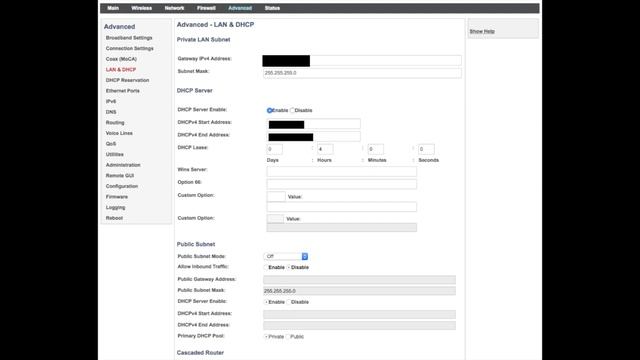Click the private DHCPv4 Start Address field
Viewport: 640px width, 360px height.
pyautogui.click(x=313, y=124)
